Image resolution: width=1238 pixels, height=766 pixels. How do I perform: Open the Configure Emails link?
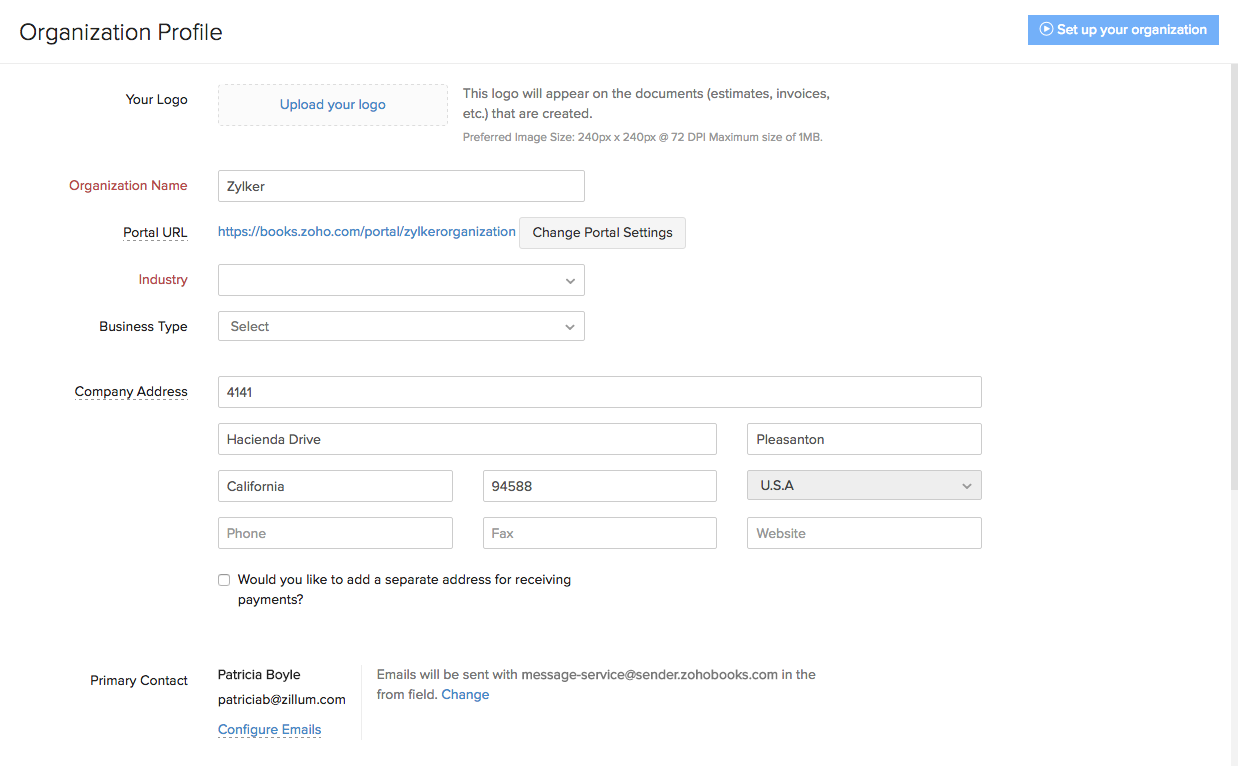pos(269,730)
